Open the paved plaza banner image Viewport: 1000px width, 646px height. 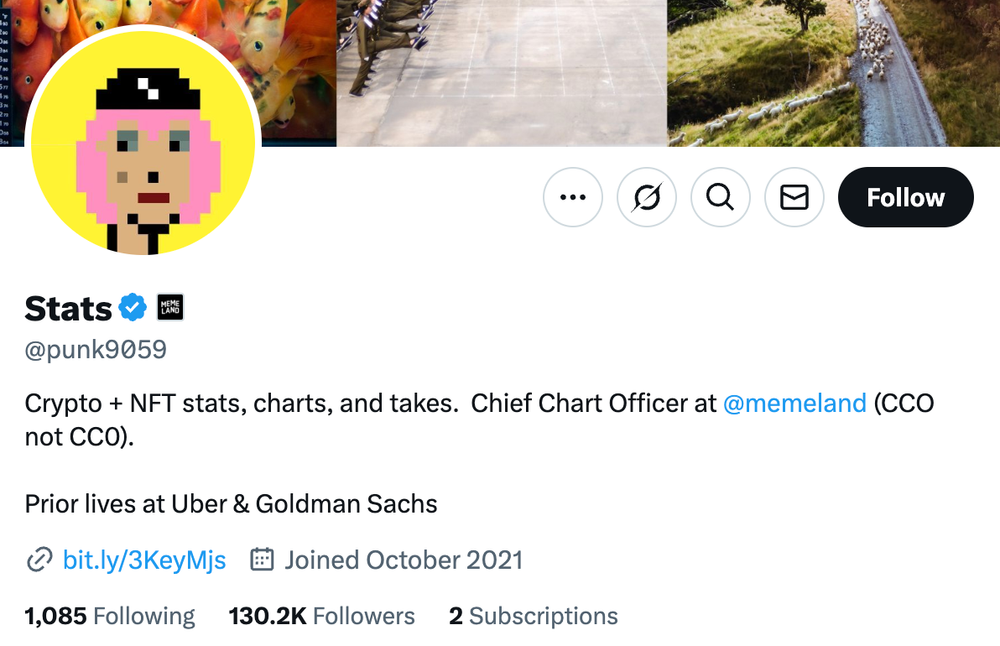tap(501, 72)
